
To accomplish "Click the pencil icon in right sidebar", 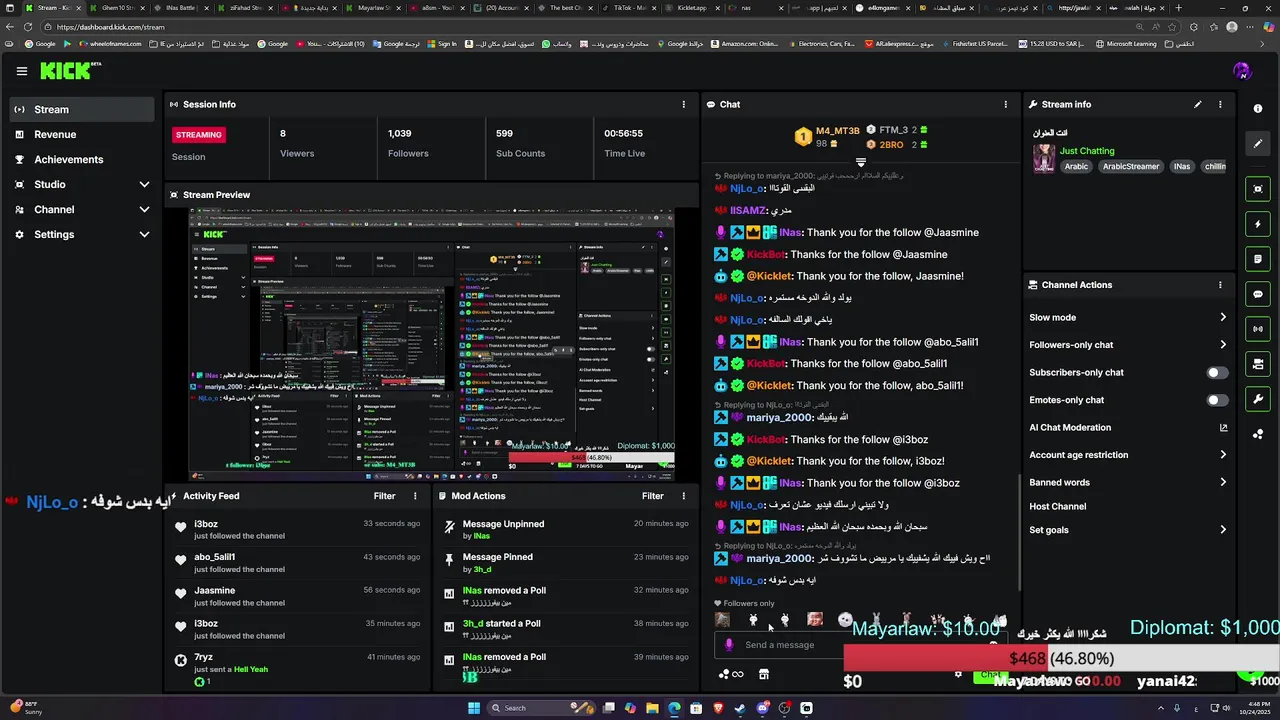I will point(1258,143).
